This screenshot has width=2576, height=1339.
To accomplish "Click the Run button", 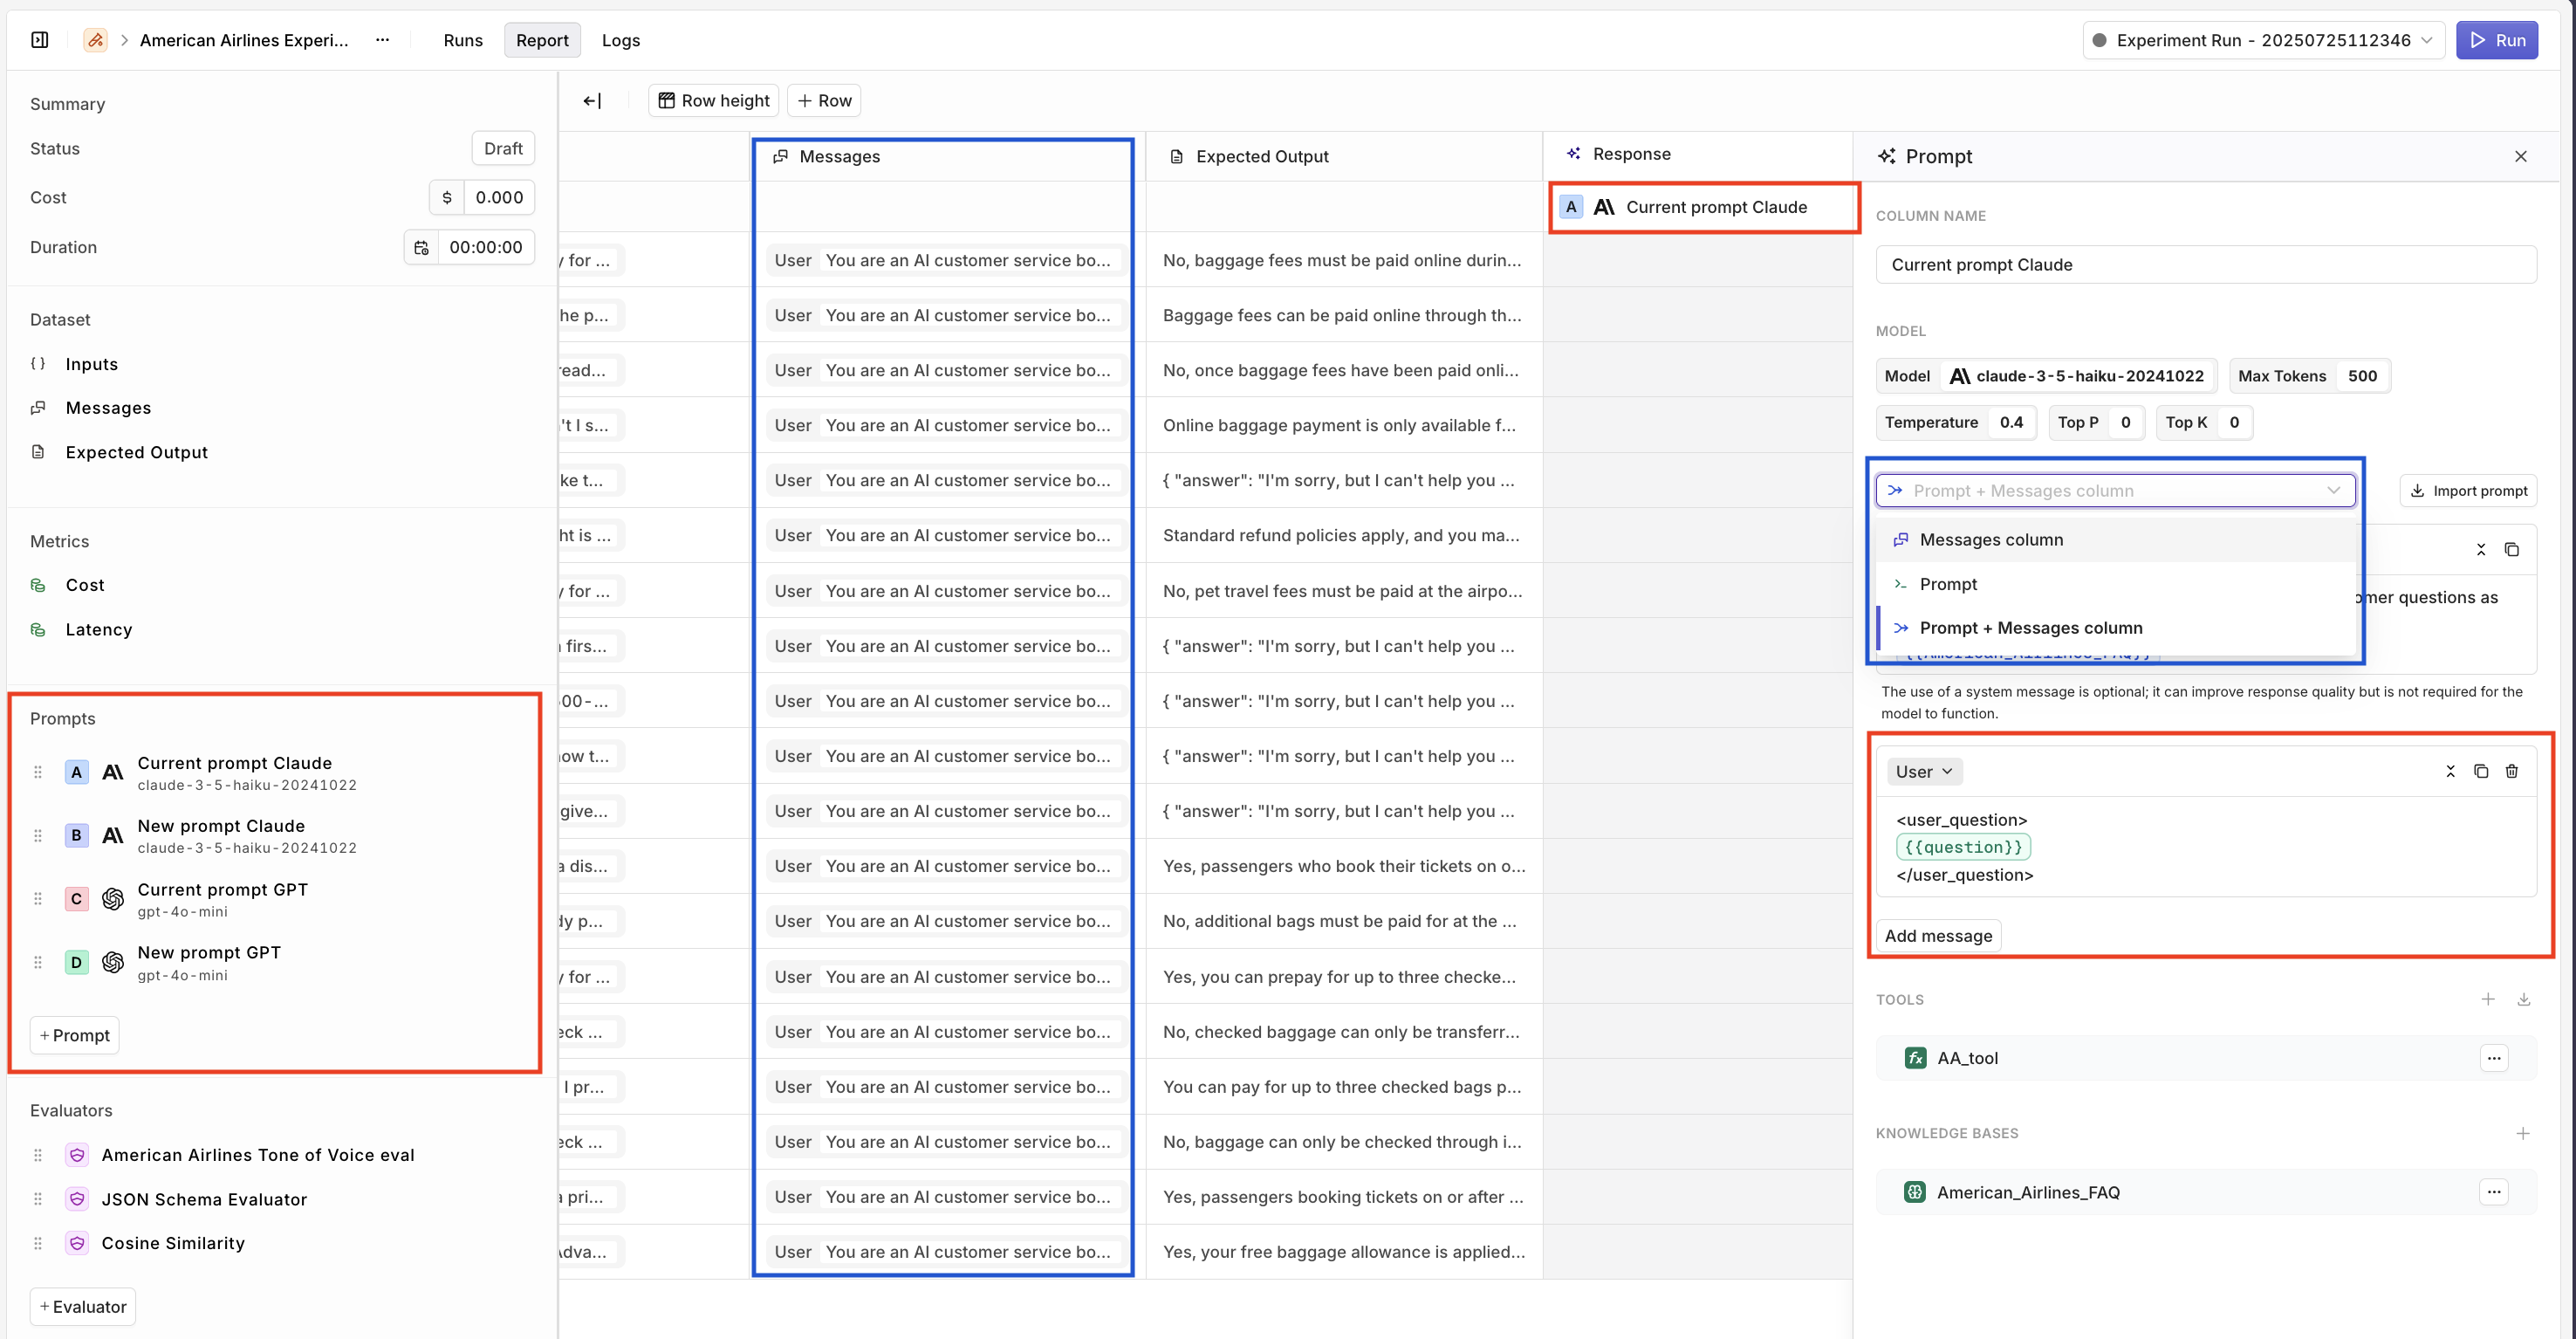I will tap(2496, 40).
